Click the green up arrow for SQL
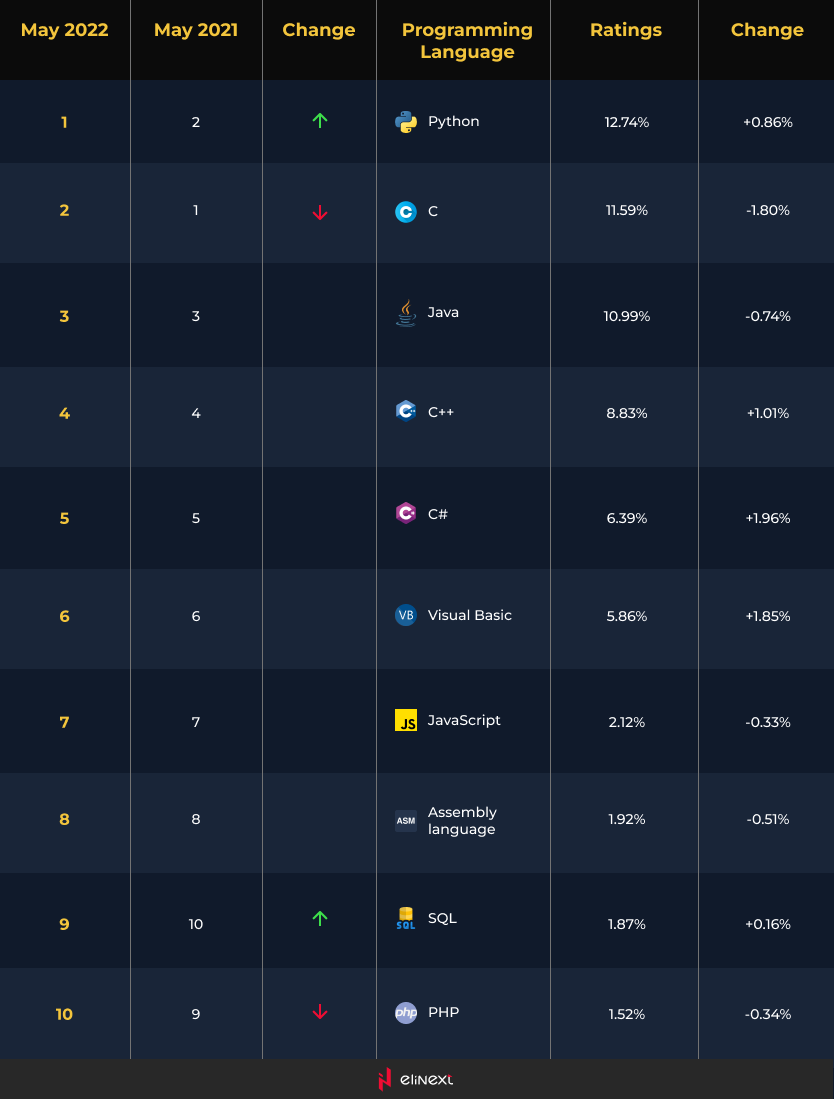Image resolution: width=834 pixels, height=1099 pixels. (320, 918)
